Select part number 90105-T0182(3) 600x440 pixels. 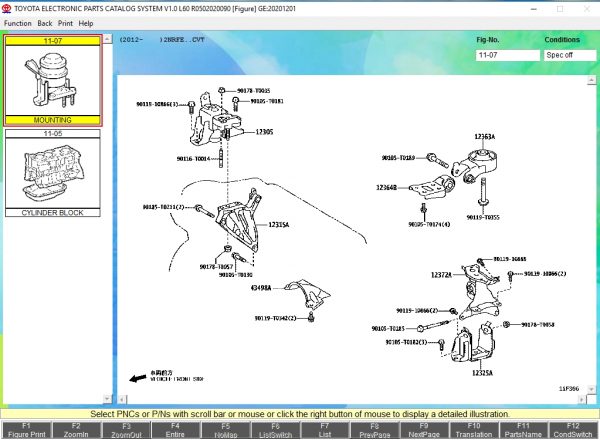[x=406, y=342]
